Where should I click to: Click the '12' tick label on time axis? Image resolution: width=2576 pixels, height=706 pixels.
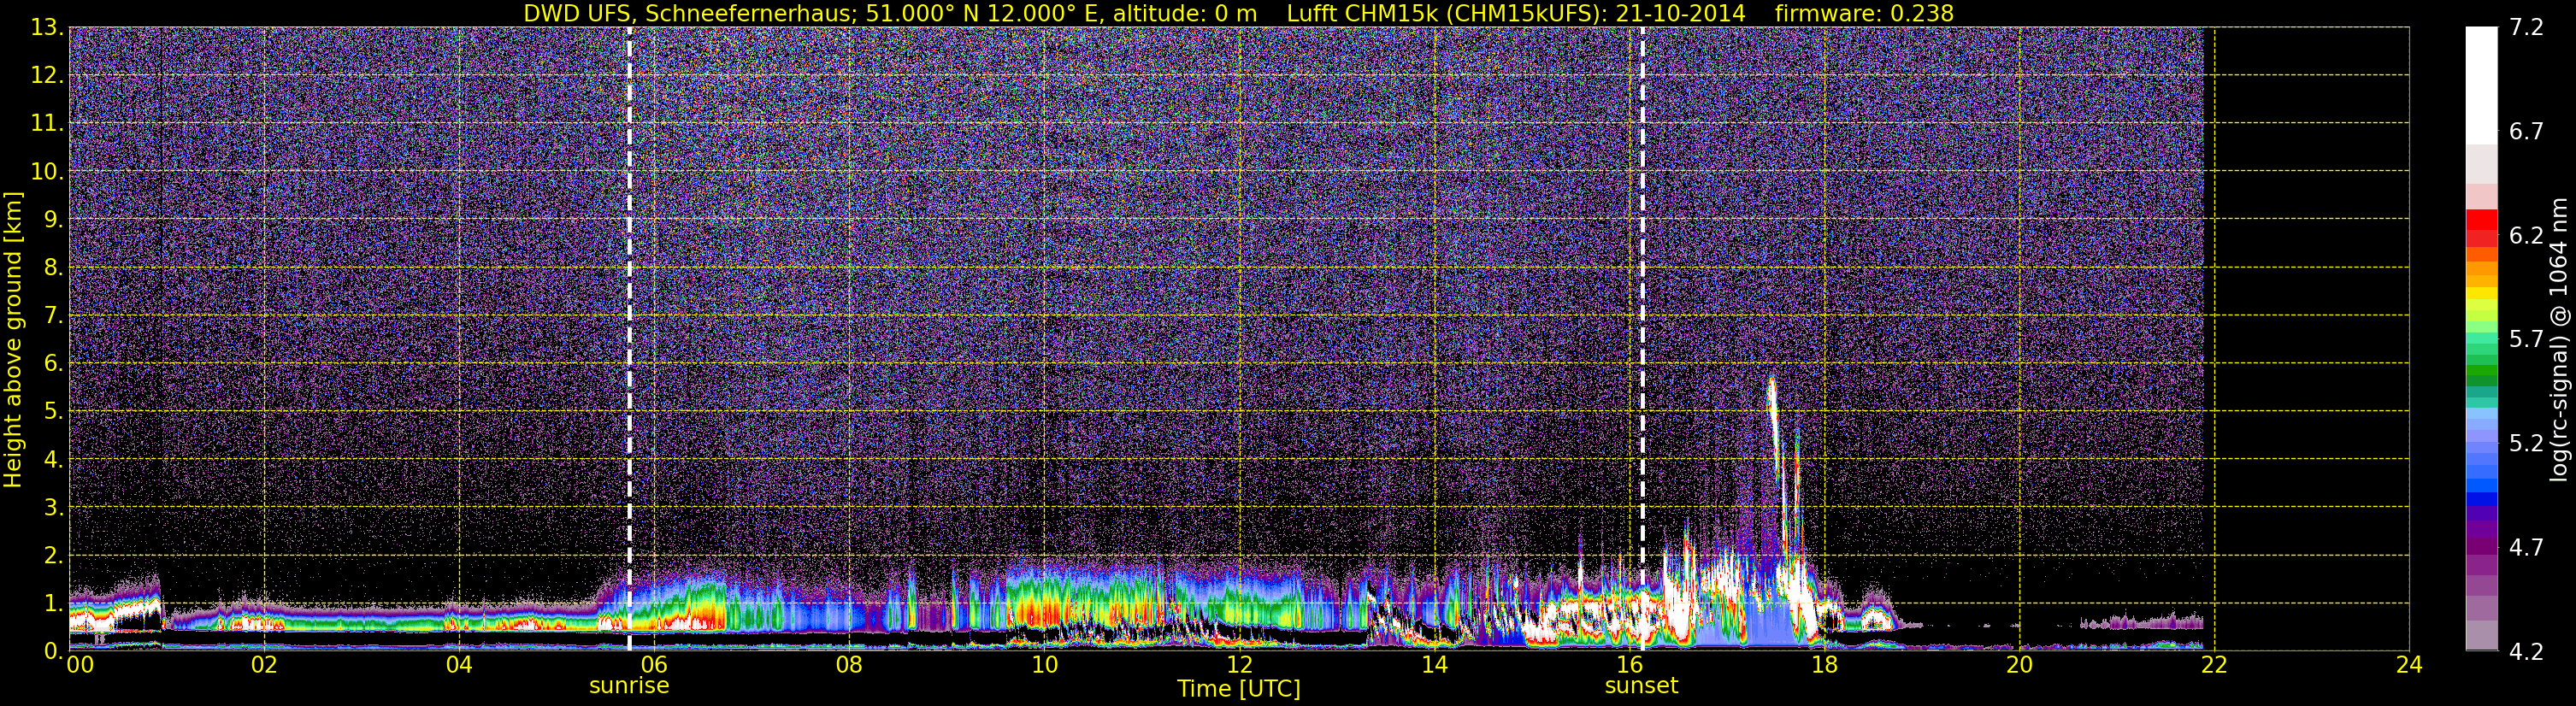(x=1239, y=665)
